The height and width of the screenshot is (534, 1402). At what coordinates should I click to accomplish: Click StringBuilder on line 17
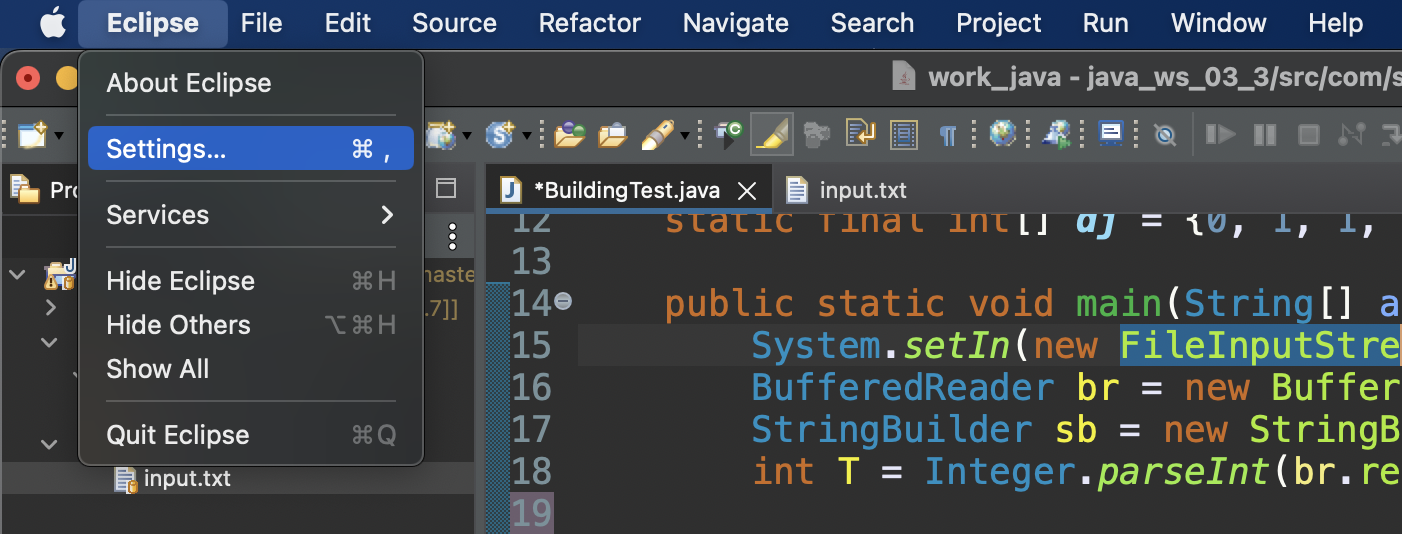[892, 430]
